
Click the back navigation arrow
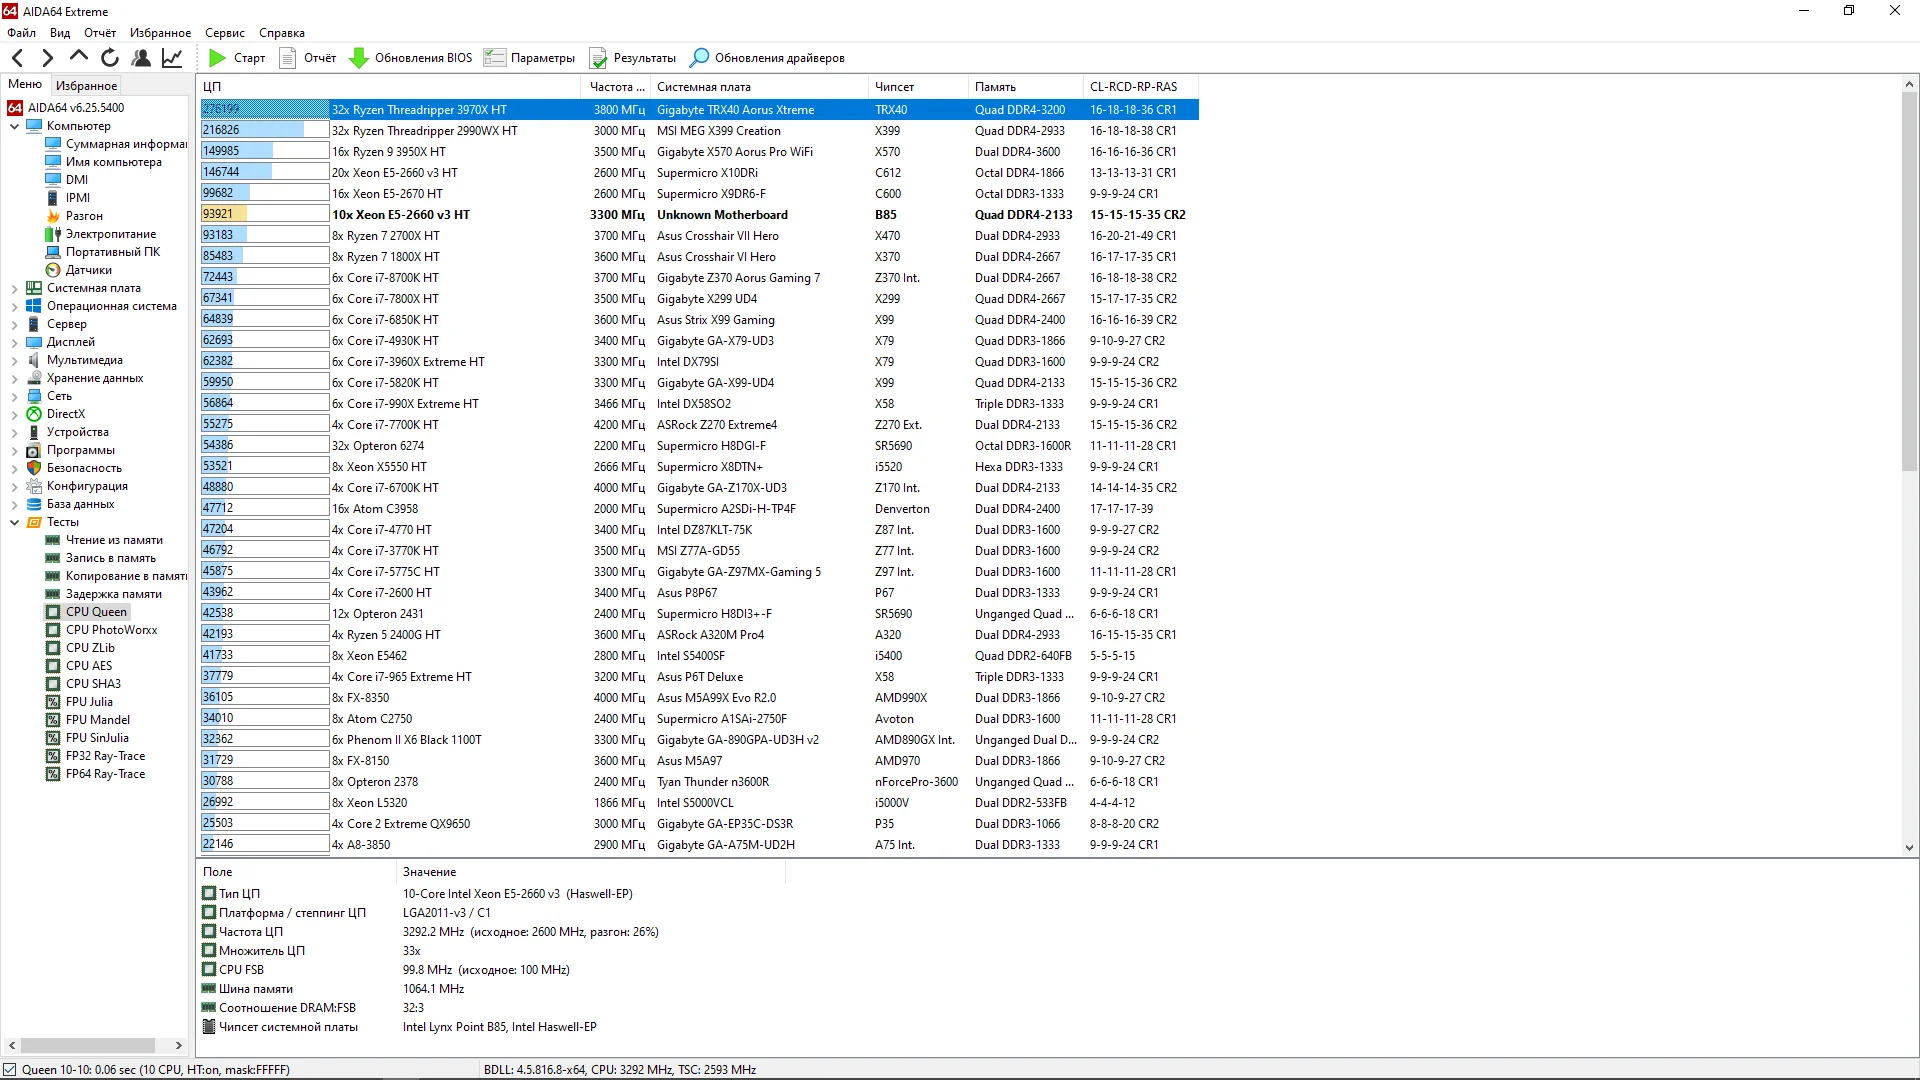17,58
